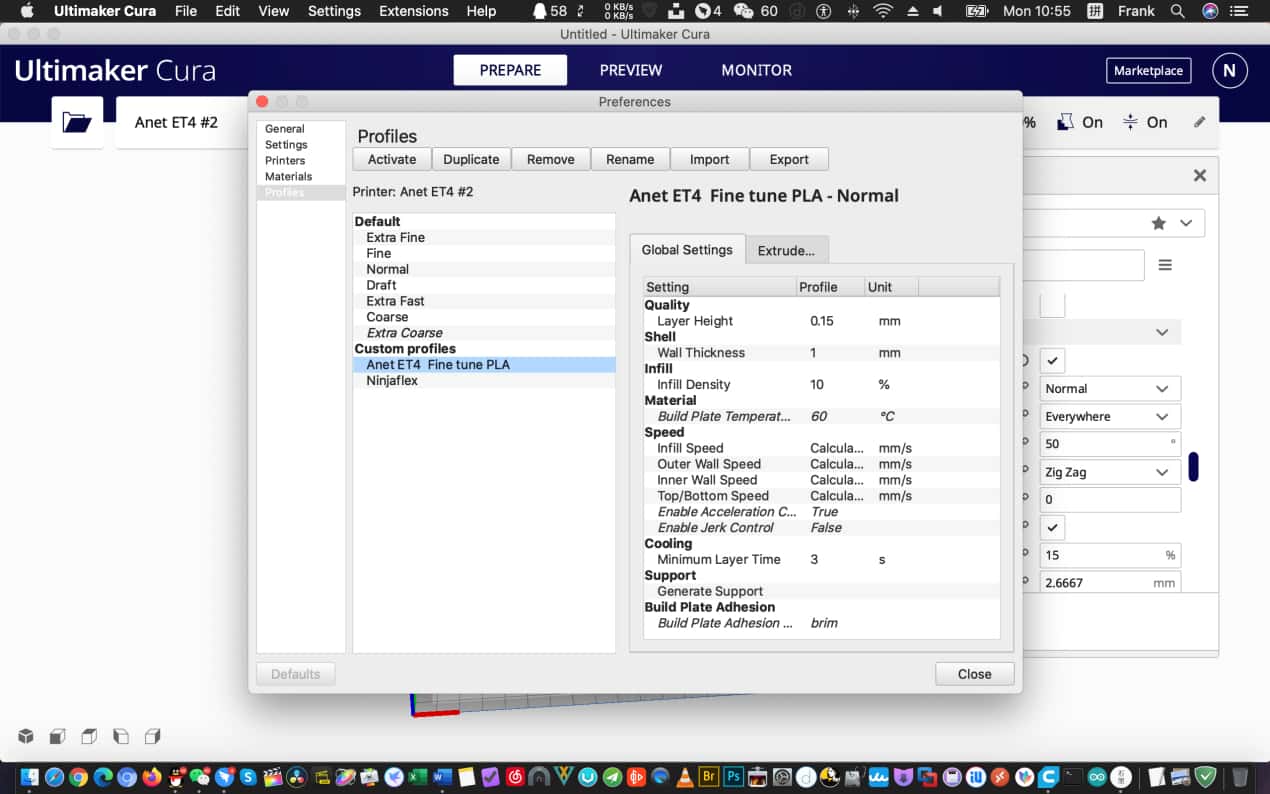Click the Activate button
Image resolution: width=1270 pixels, height=794 pixels.
pyautogui.click(x=392, y=159)
